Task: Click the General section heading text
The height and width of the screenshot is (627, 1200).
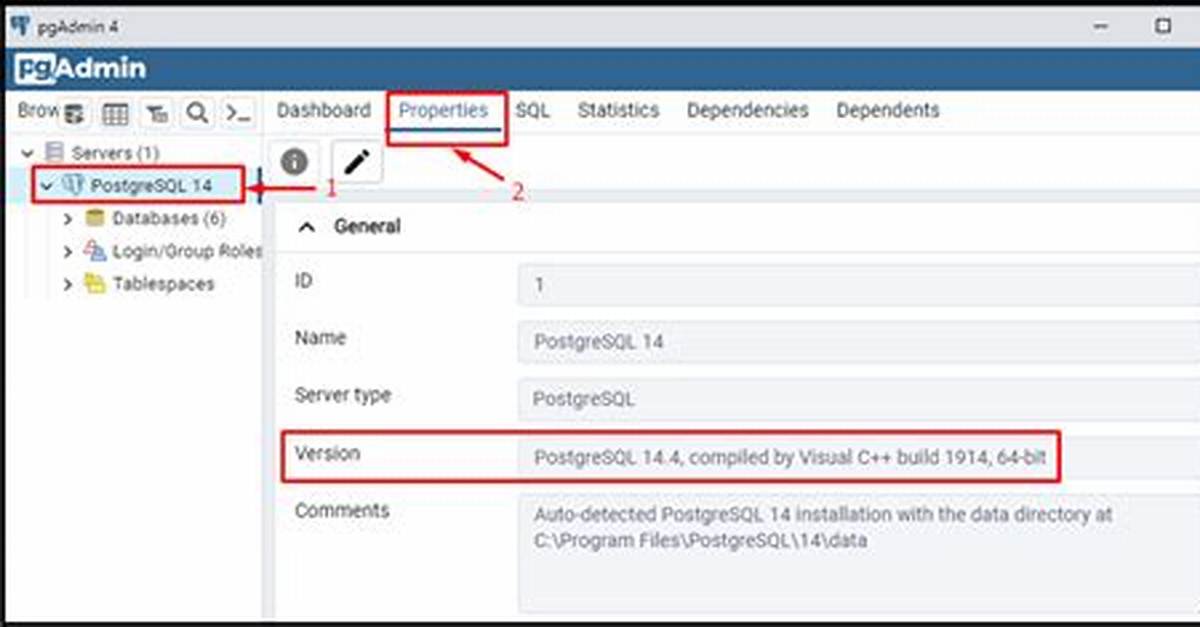Action: [367, 227]
